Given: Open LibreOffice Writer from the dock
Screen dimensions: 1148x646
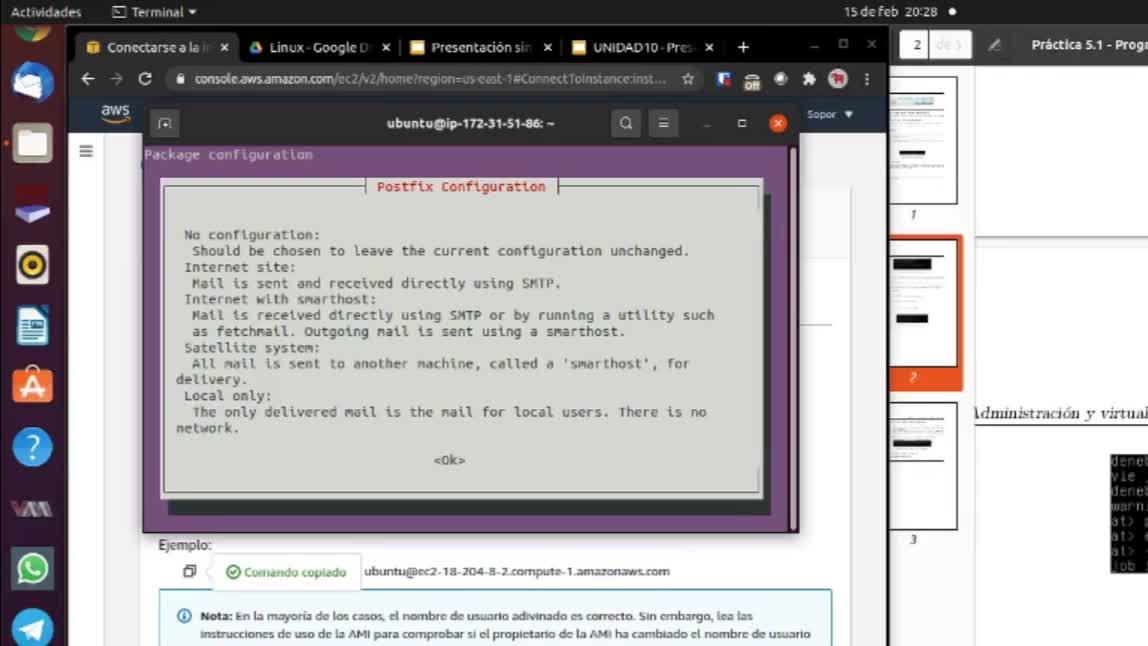Looking at the screenshot, I should (32, 325).
